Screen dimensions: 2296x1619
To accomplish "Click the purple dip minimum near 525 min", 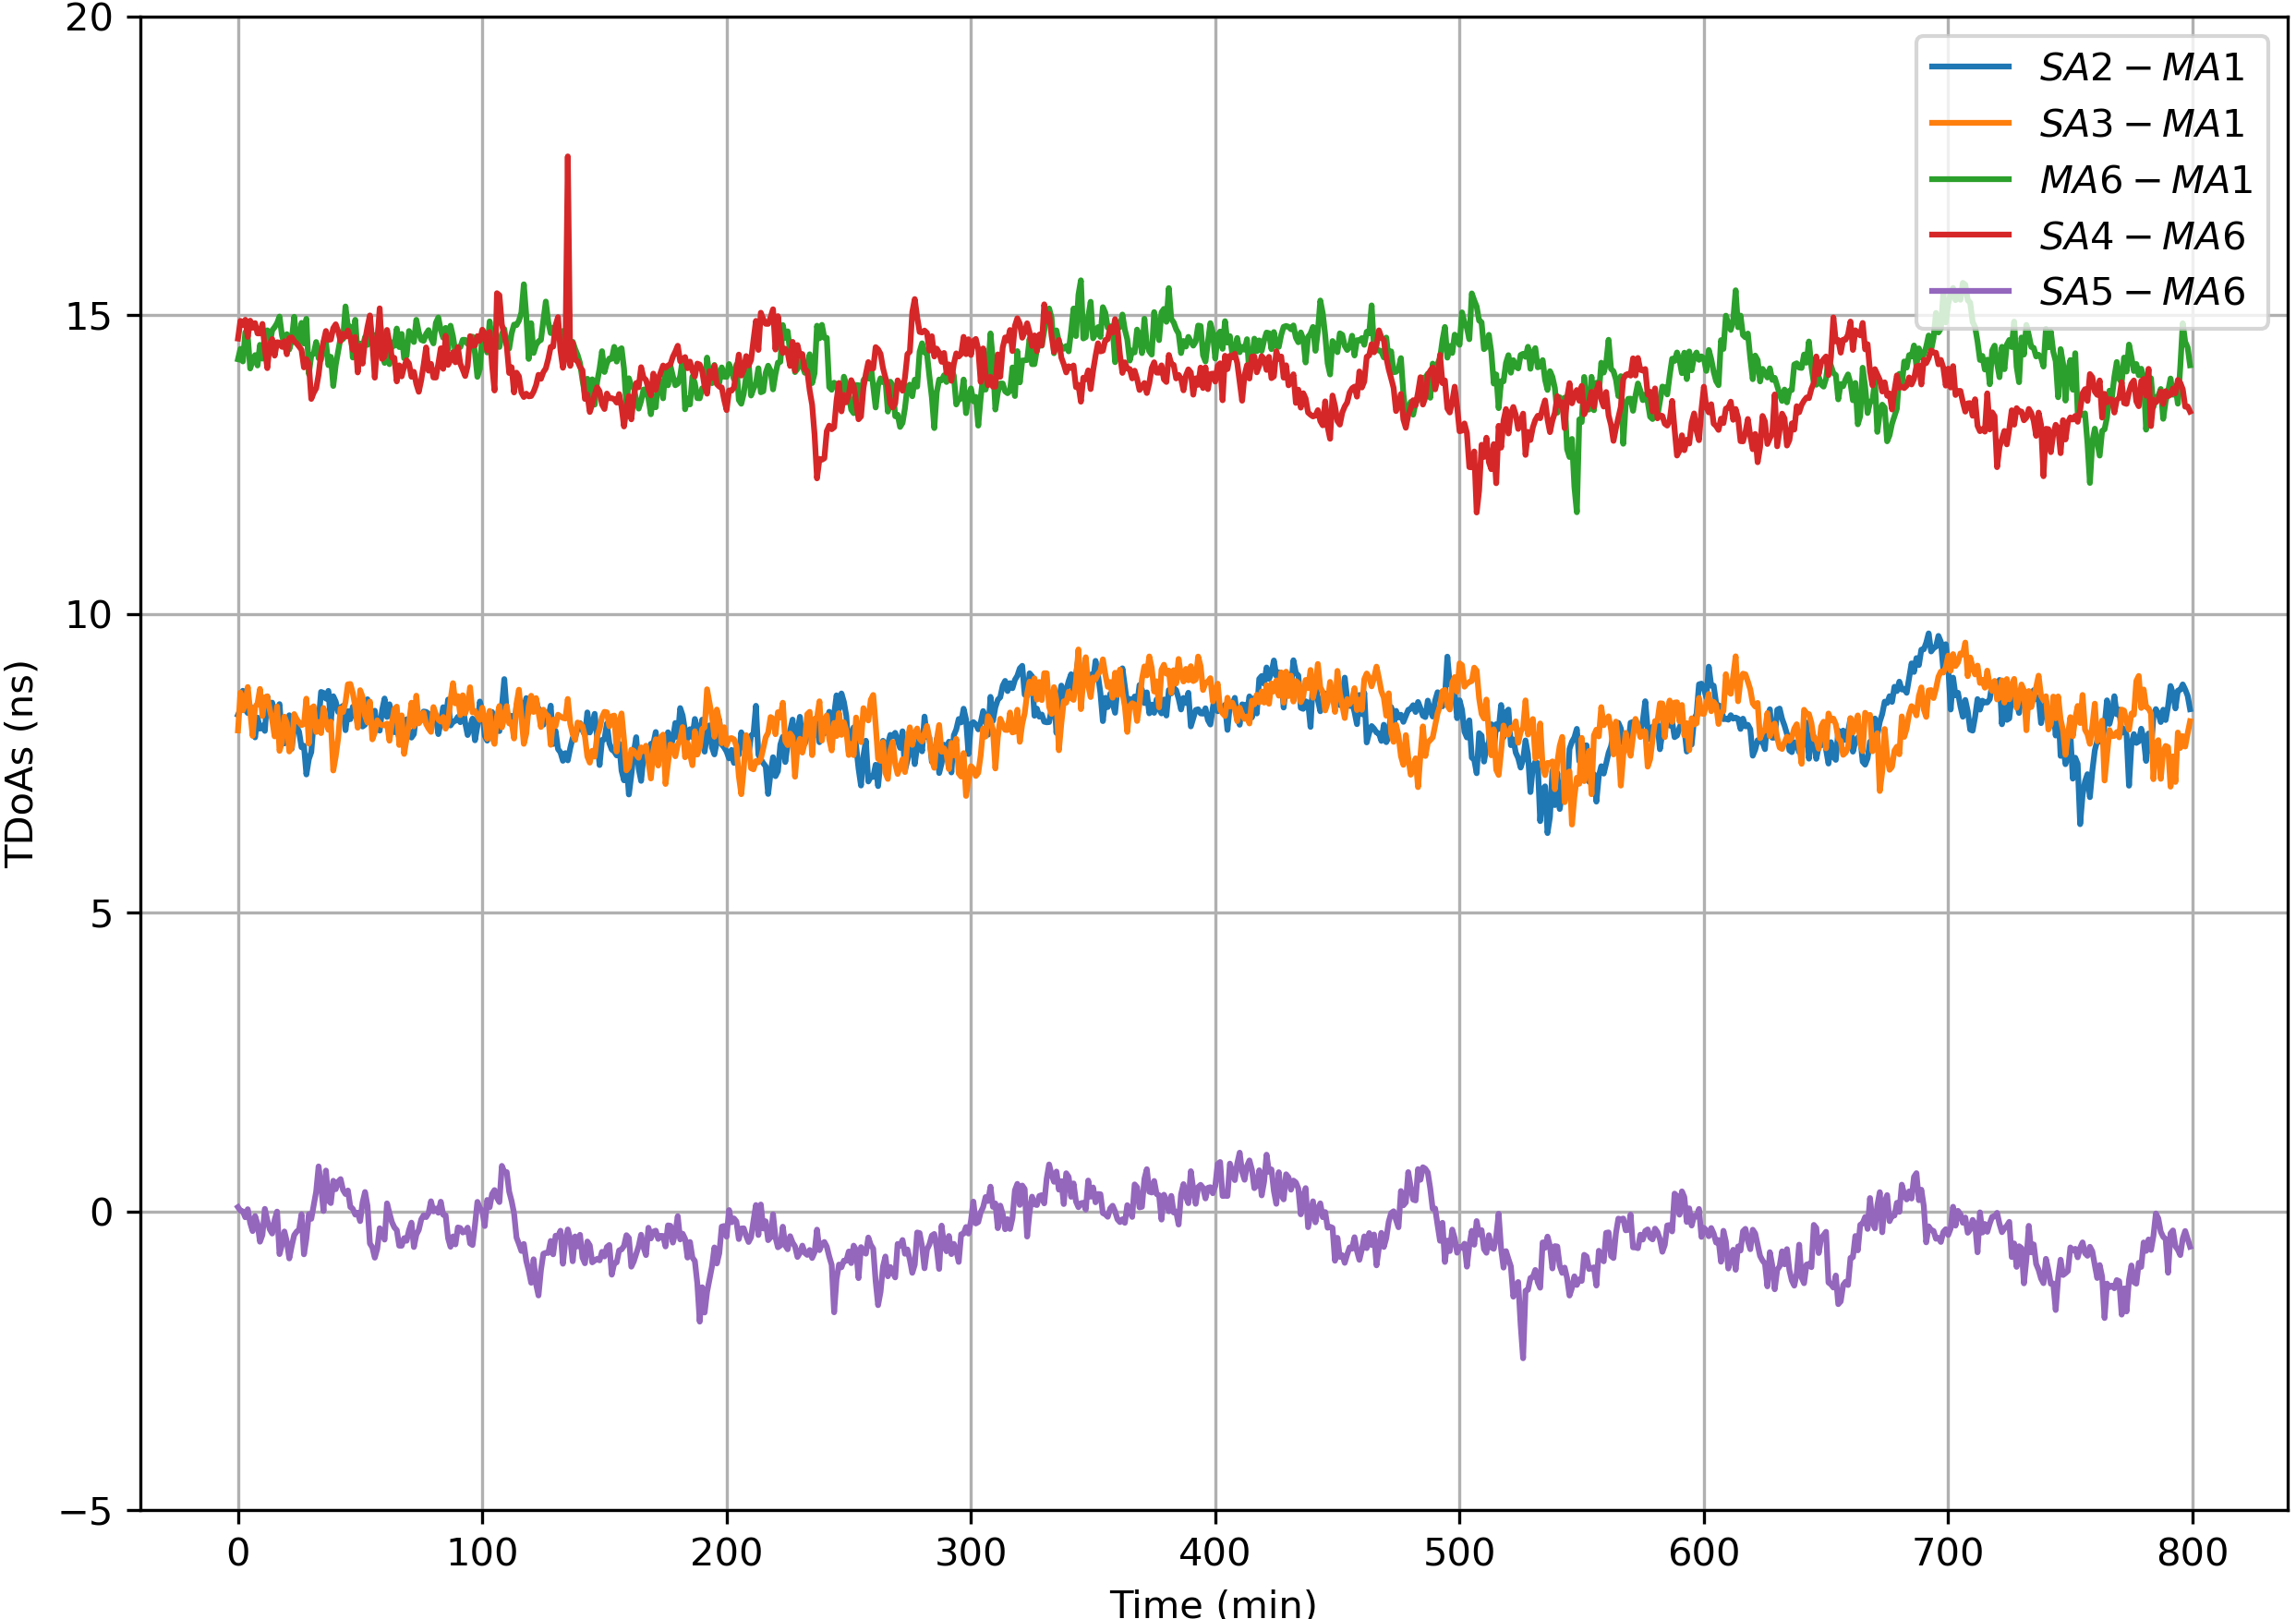I will point(1523,1356).
